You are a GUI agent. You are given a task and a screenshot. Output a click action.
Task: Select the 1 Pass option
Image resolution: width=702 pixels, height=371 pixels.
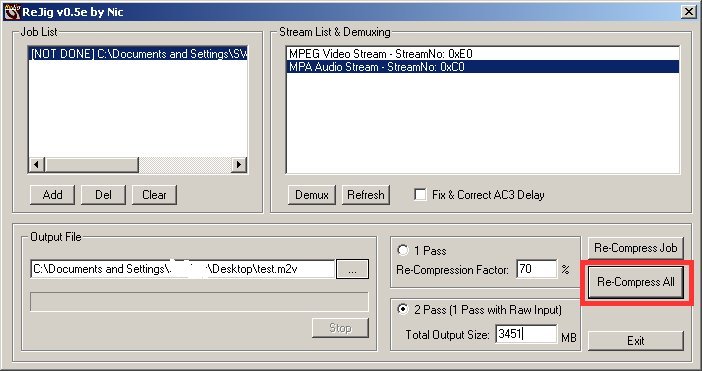403,250
